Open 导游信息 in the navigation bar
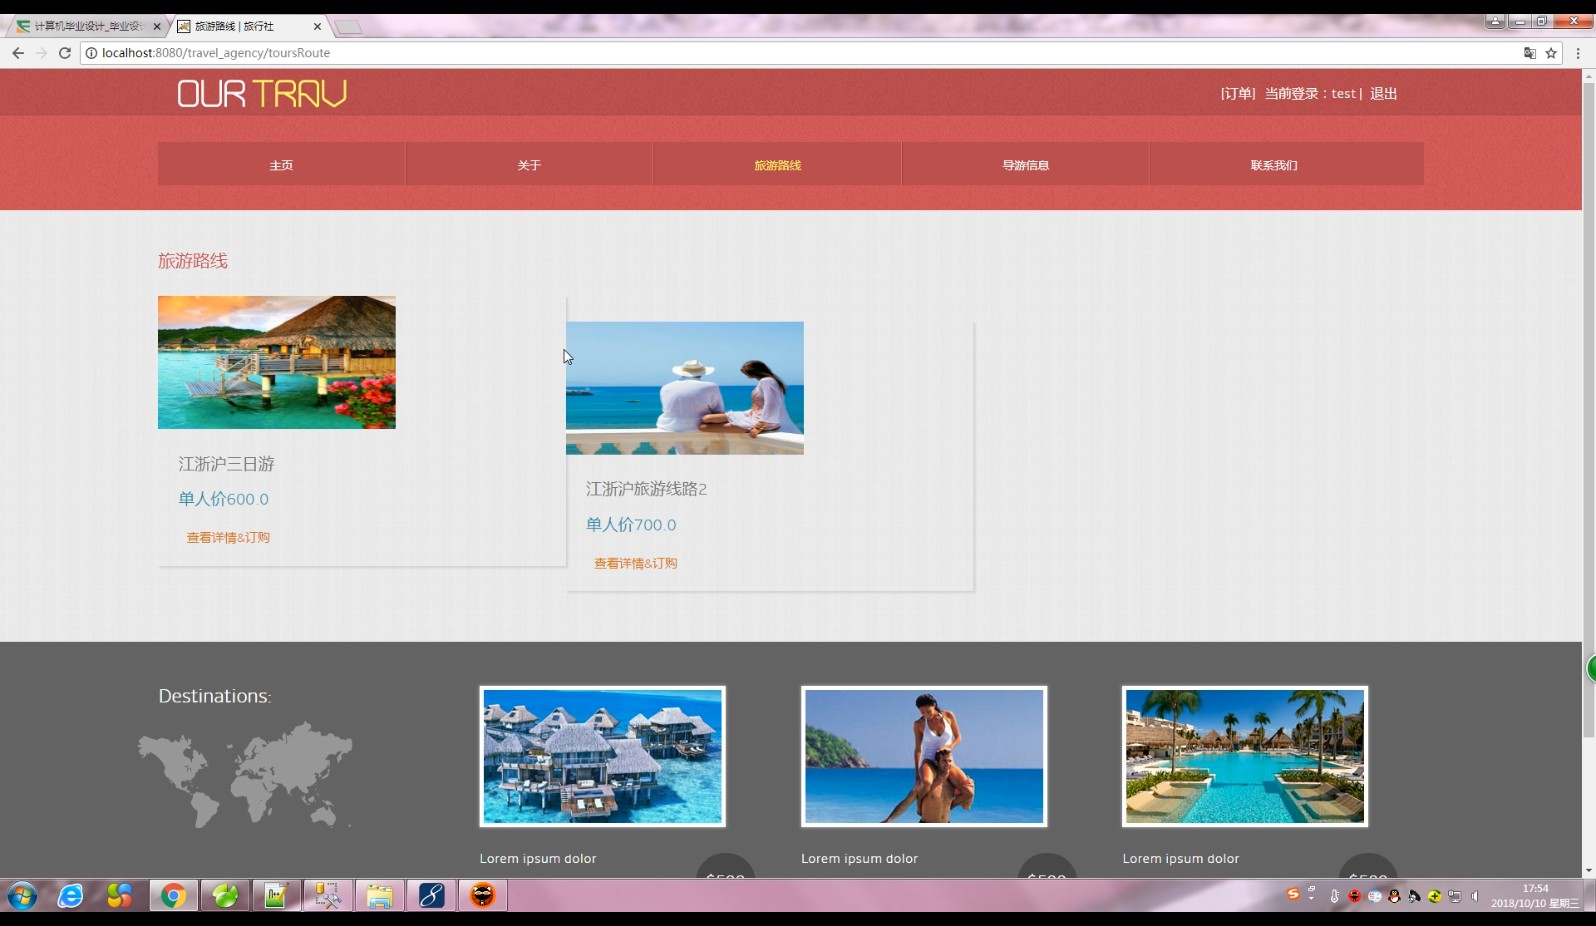Image resolution: width=1596 pixels, height=926 pixels. [1025, 164]
